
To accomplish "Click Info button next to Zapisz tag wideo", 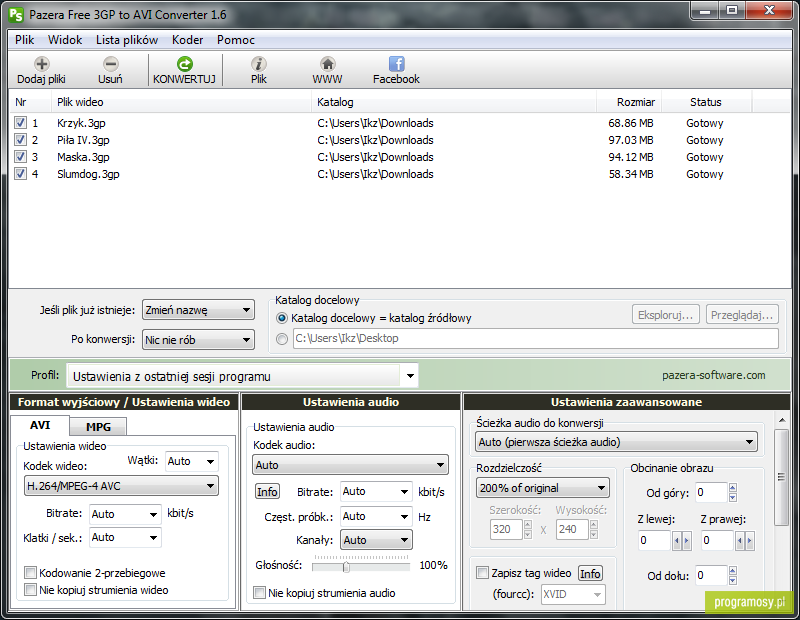I will pyautogui.click(x=590, y=574).
